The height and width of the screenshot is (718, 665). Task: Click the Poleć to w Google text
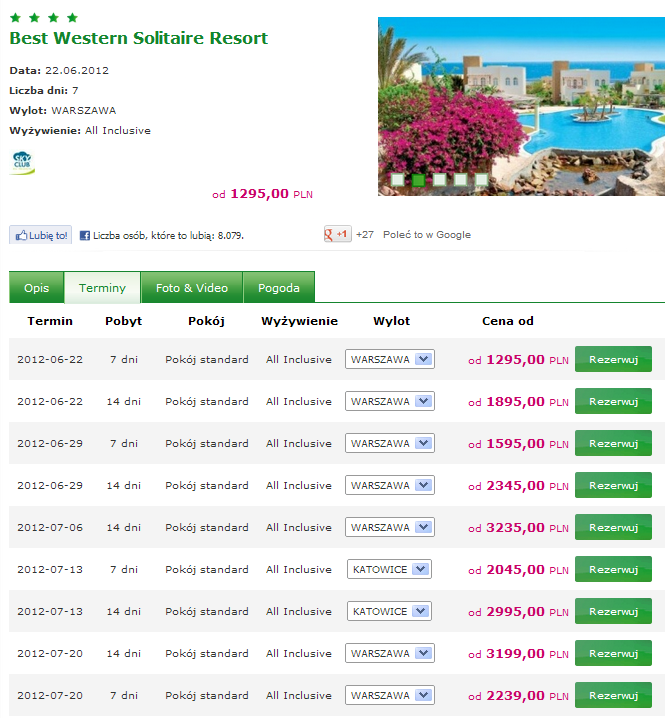click(427, 234)
